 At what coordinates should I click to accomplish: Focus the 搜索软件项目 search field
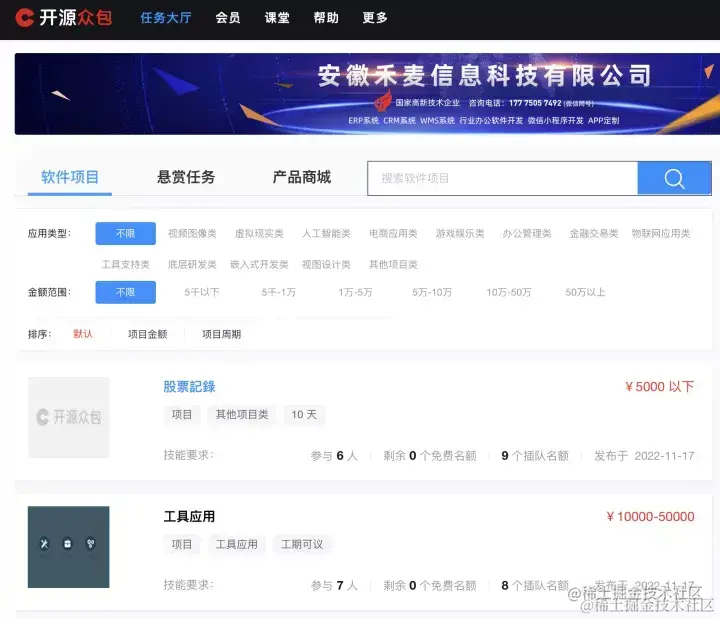502,178
